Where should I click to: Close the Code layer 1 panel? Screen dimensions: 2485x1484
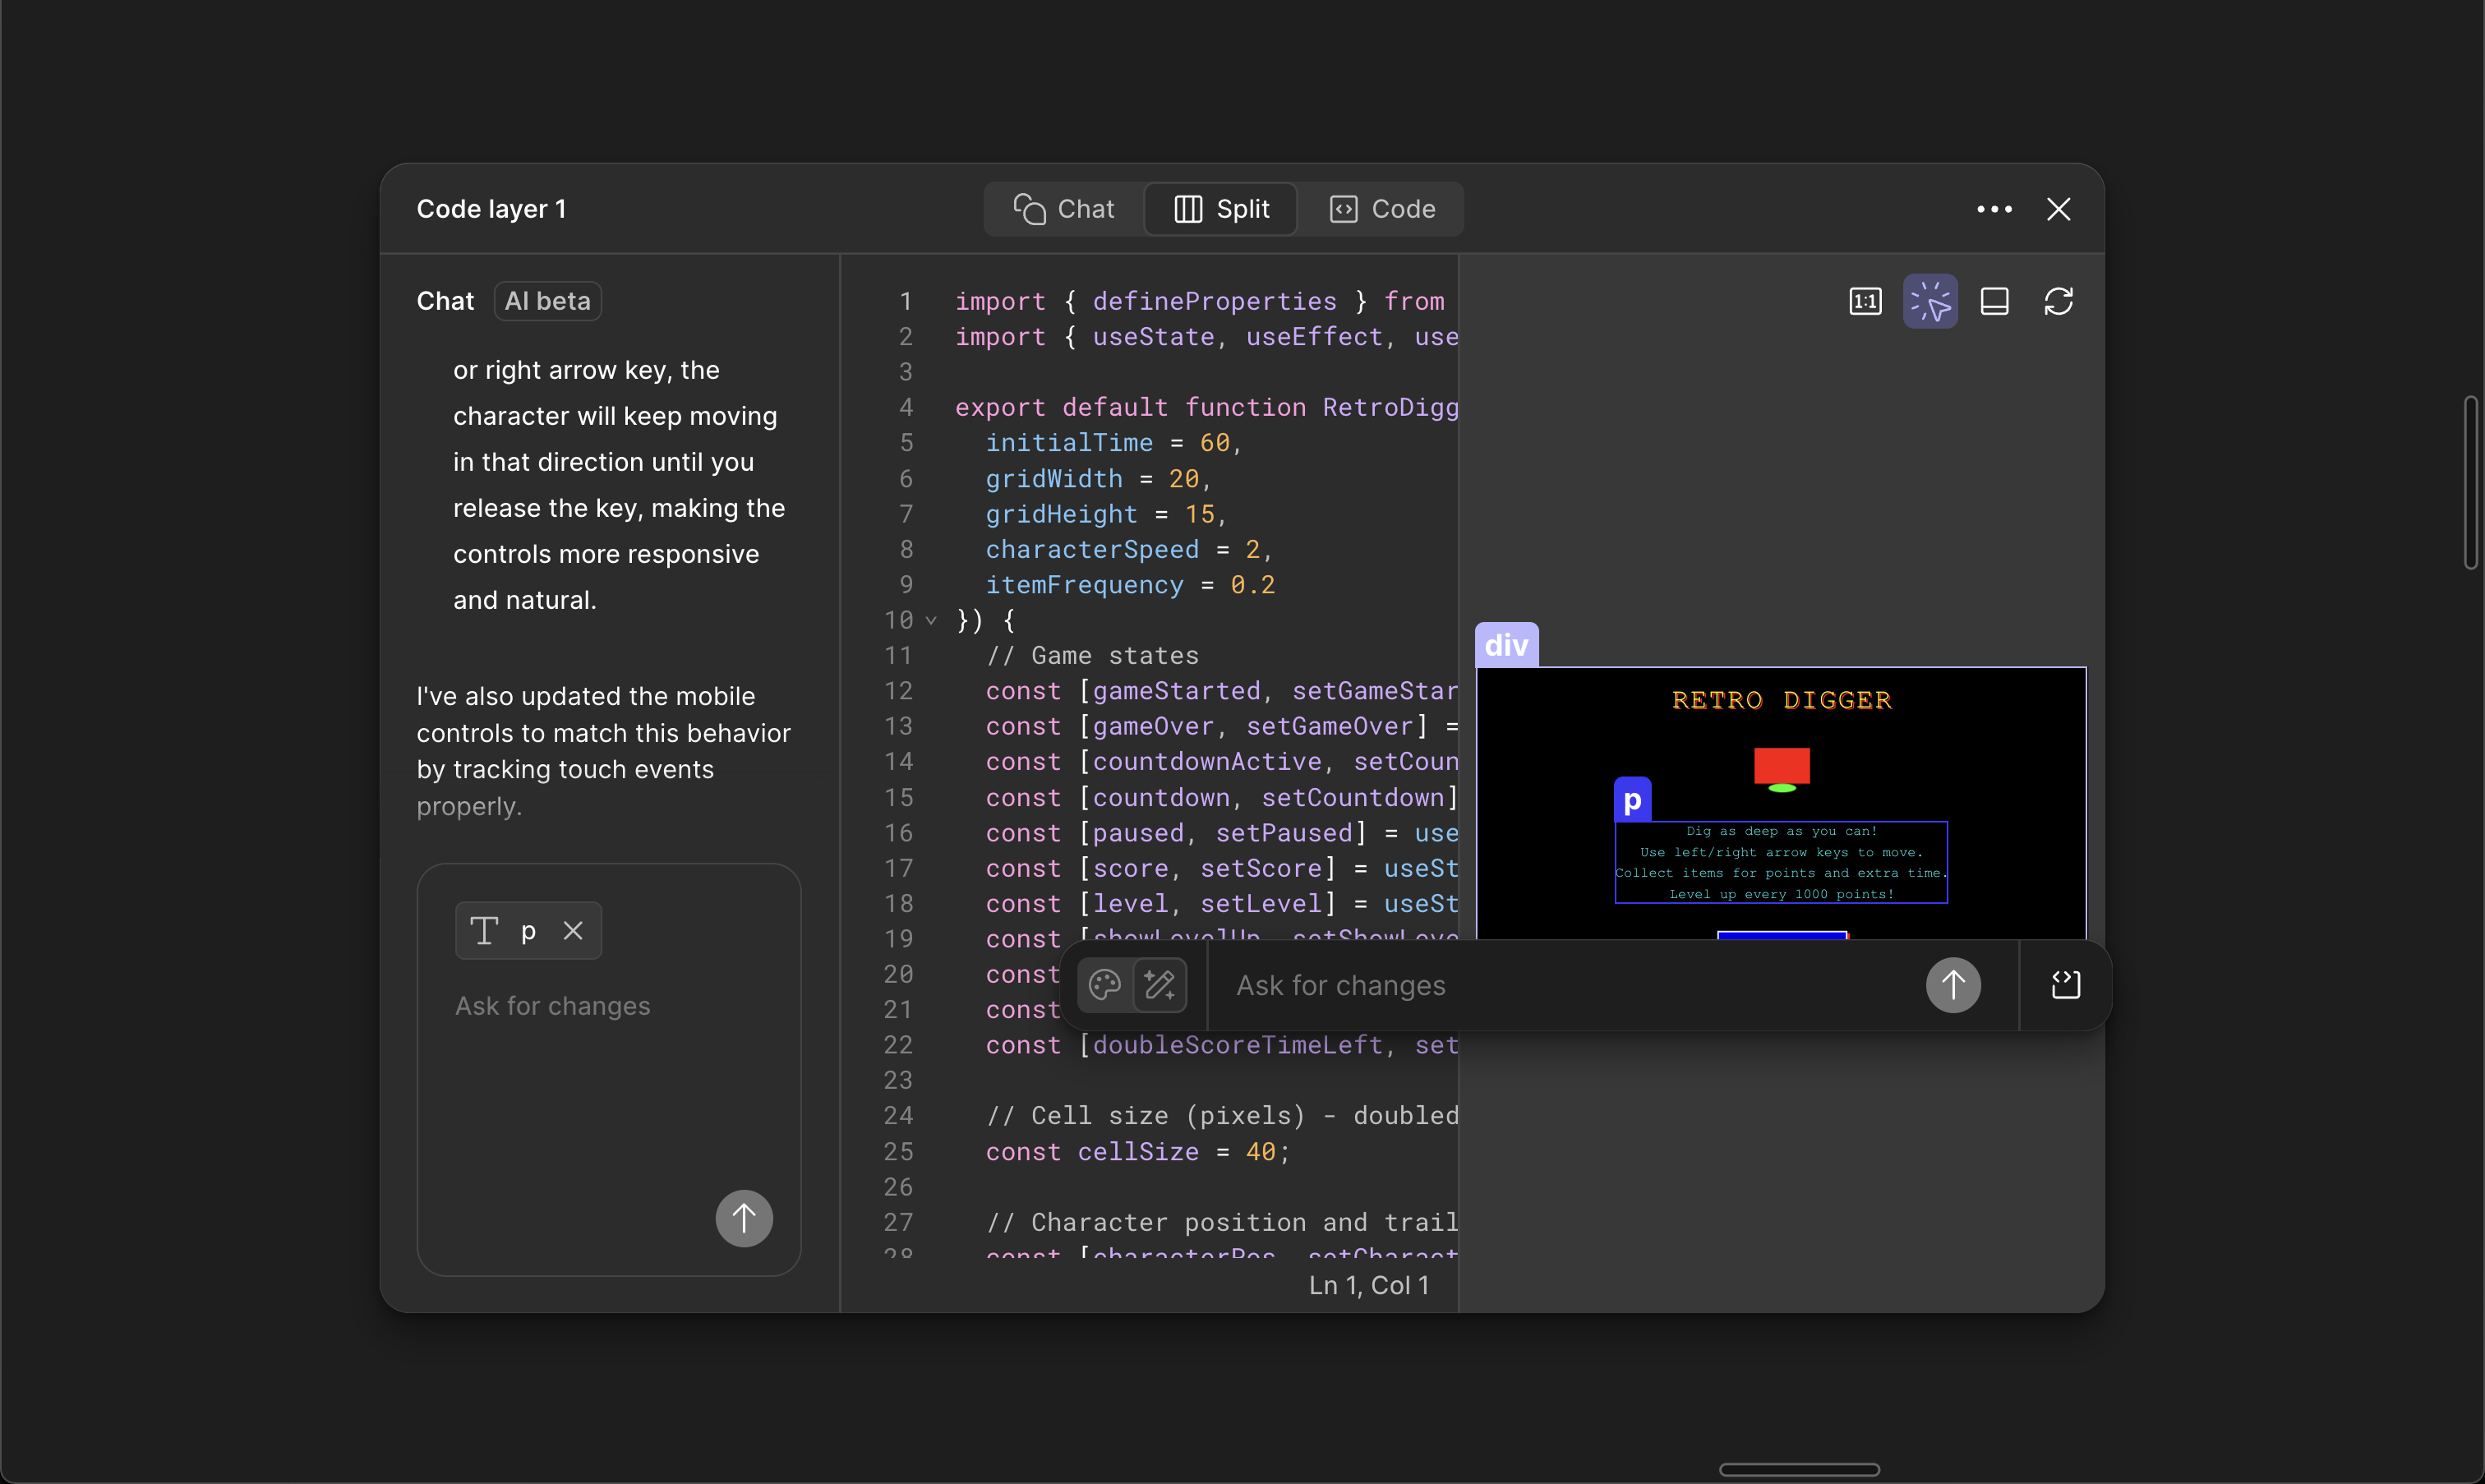point(2058,209)
